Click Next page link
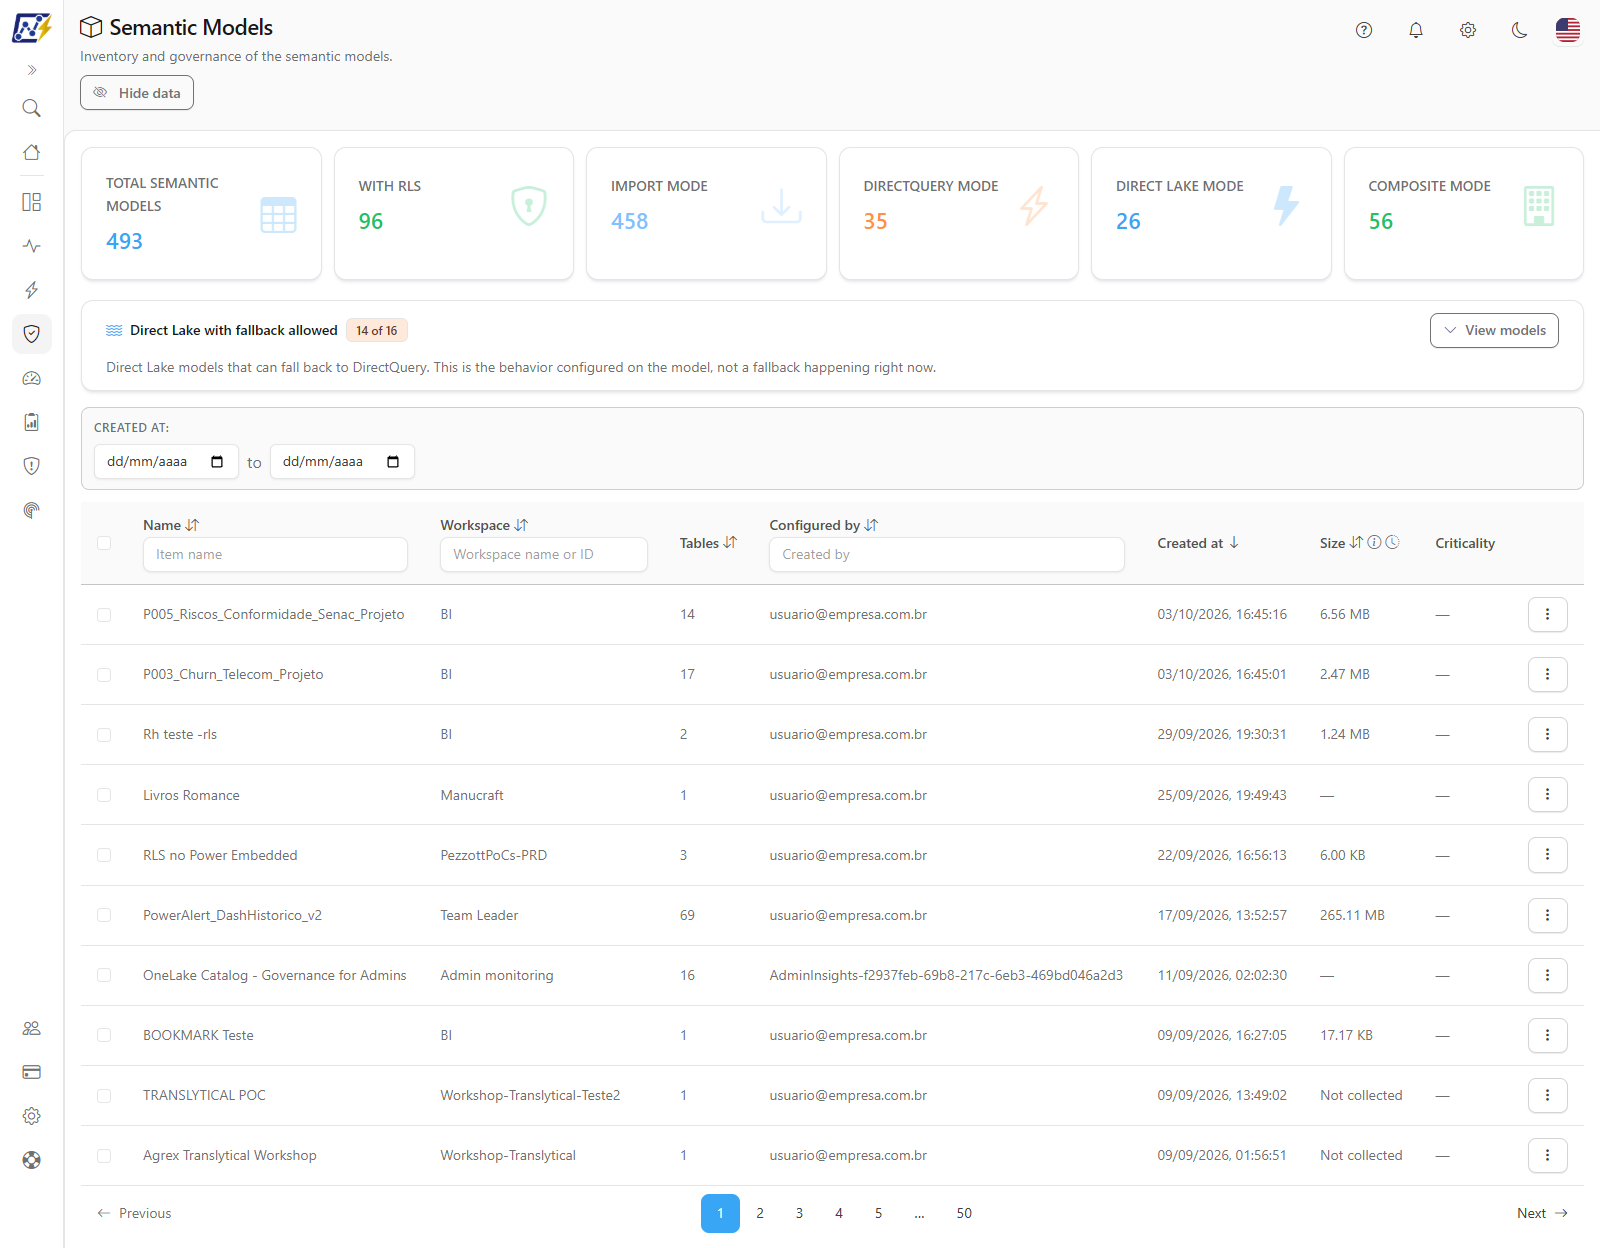The height and width of the screenshot is (1248, 1600). tap(1542, 1213)
